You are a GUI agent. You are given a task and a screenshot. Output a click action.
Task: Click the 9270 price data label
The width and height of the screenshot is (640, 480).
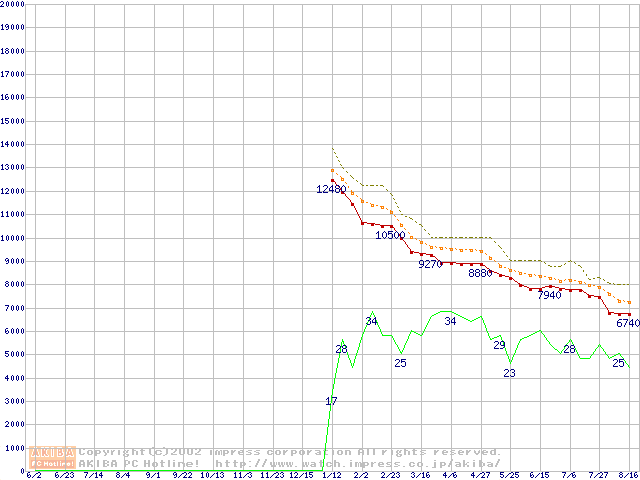430,265
